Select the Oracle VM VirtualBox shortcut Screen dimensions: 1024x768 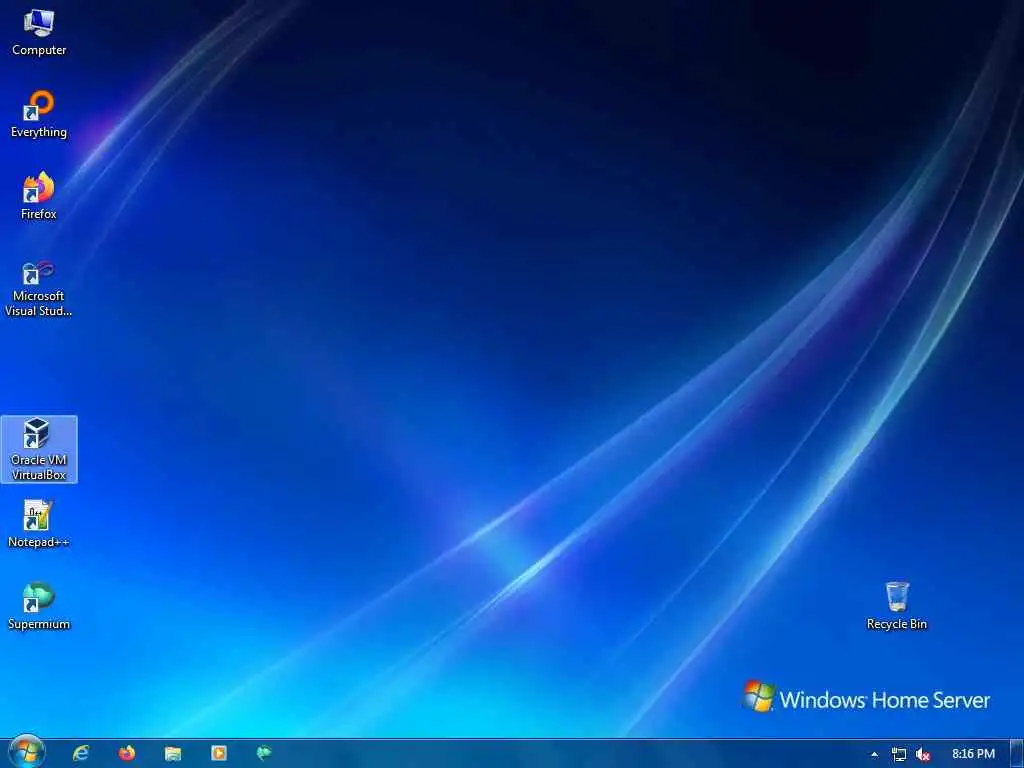(39, 449)
